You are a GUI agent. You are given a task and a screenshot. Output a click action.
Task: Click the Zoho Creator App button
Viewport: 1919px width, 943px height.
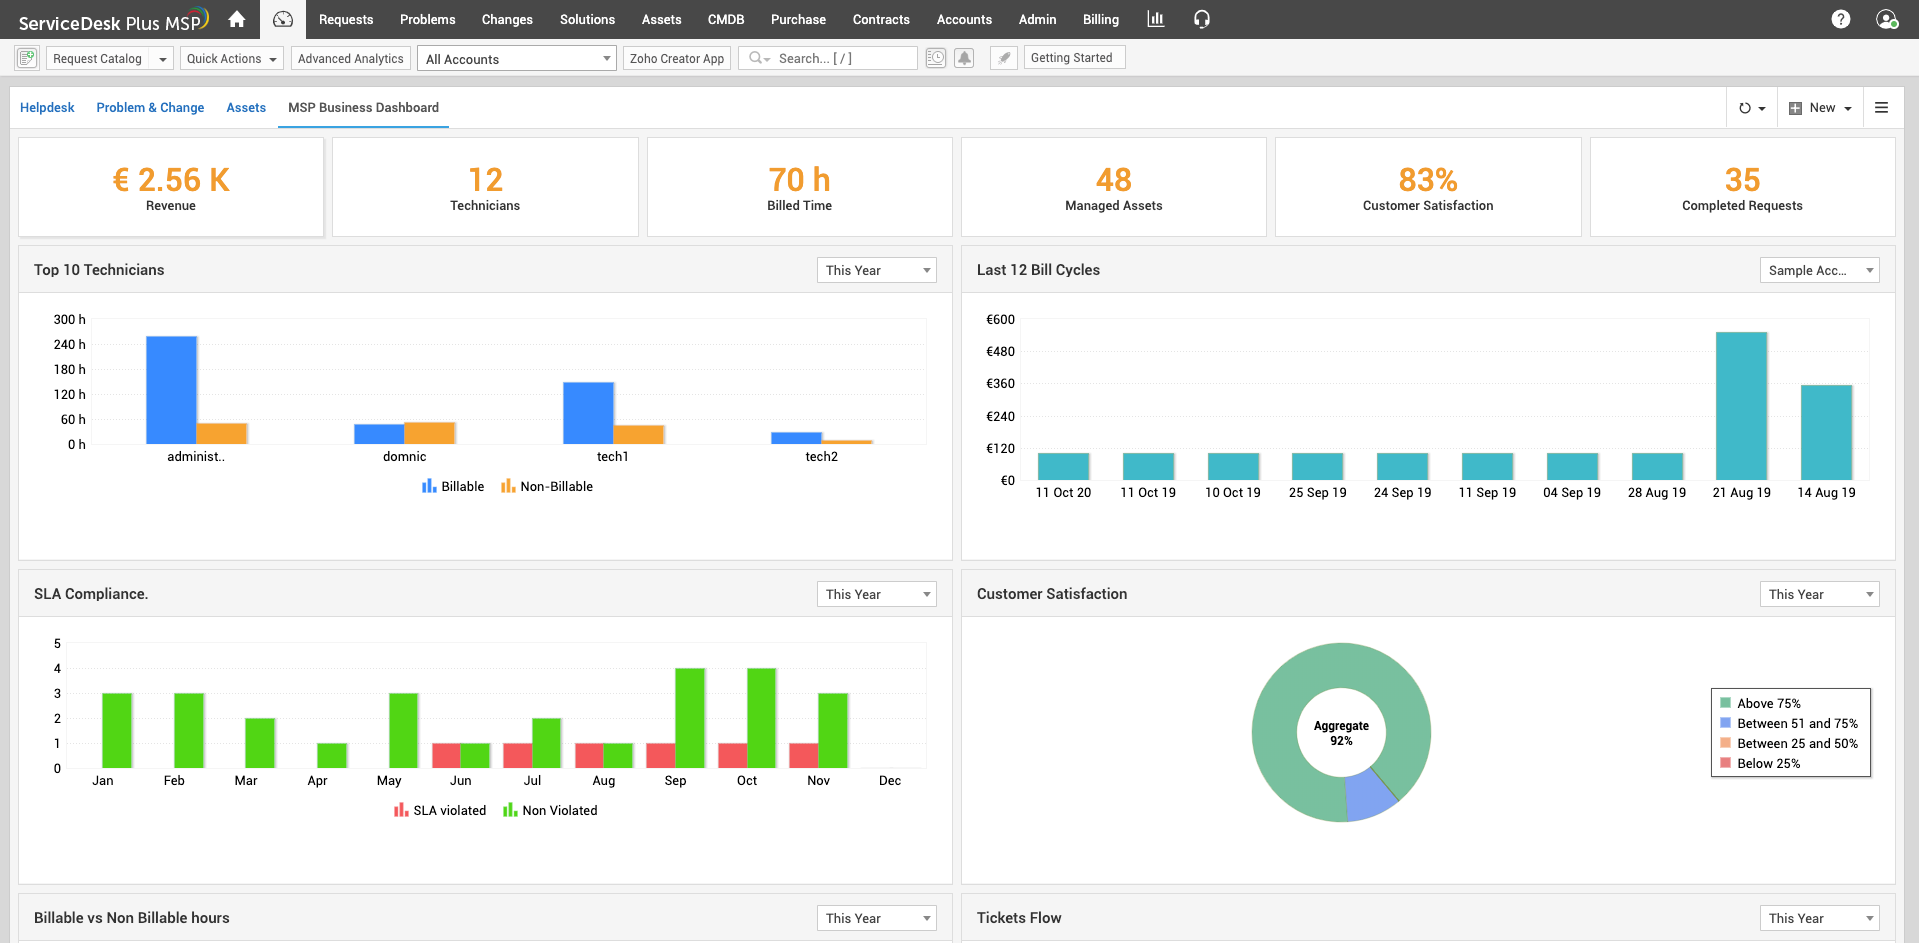point(677,58)
